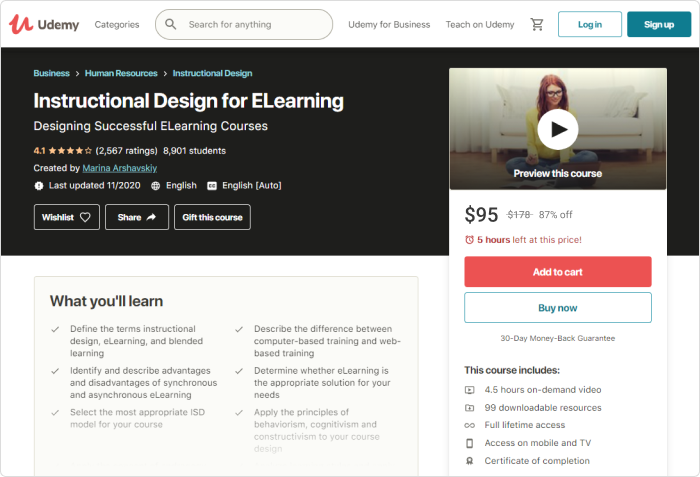Click the crossed-out $178 price
Viewport: 700px width, 477px height.
[x=519, y=215]
